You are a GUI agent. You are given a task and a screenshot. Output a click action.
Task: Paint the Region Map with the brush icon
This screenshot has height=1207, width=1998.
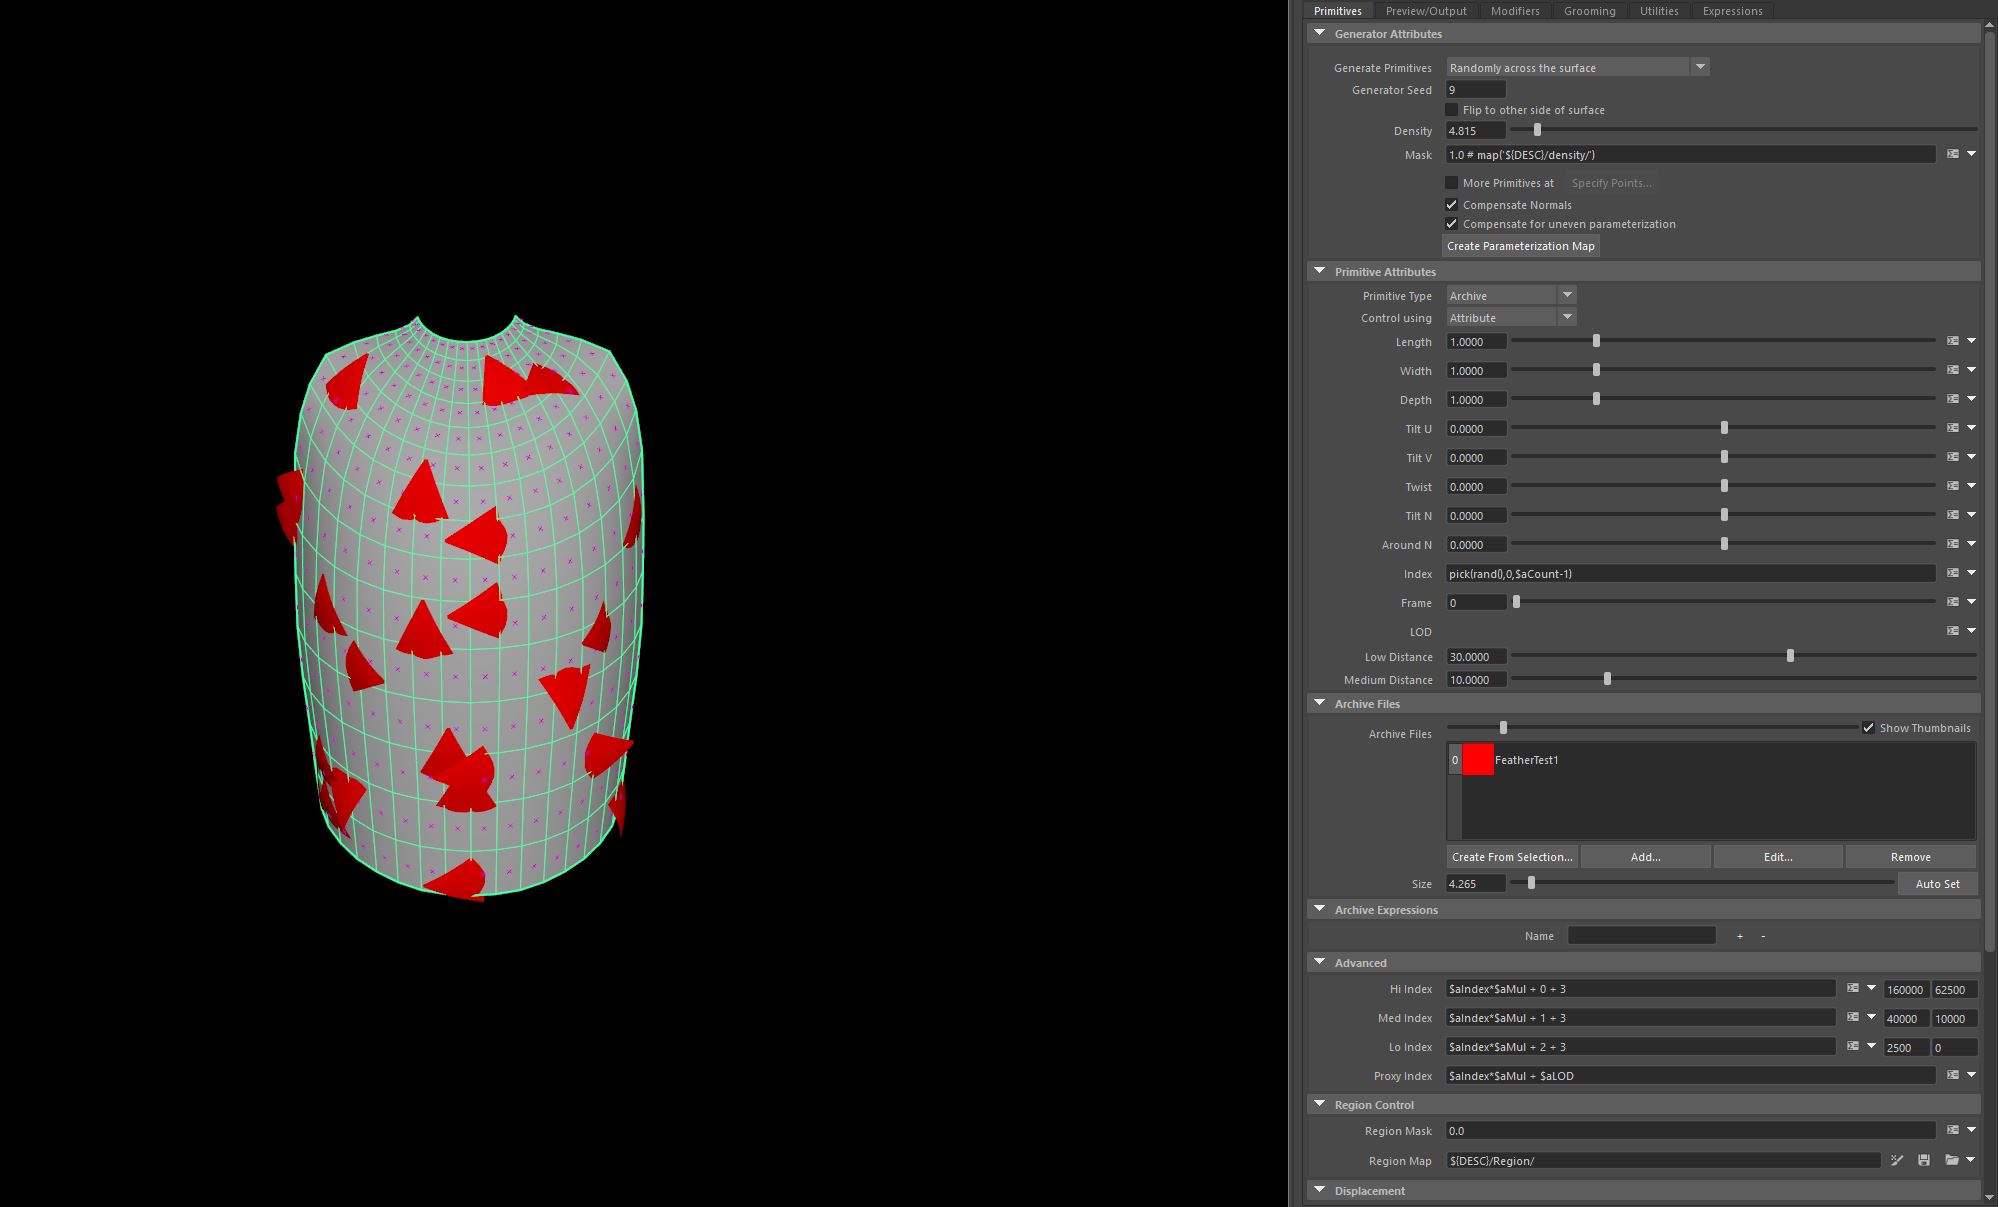coord(1897,1160)
